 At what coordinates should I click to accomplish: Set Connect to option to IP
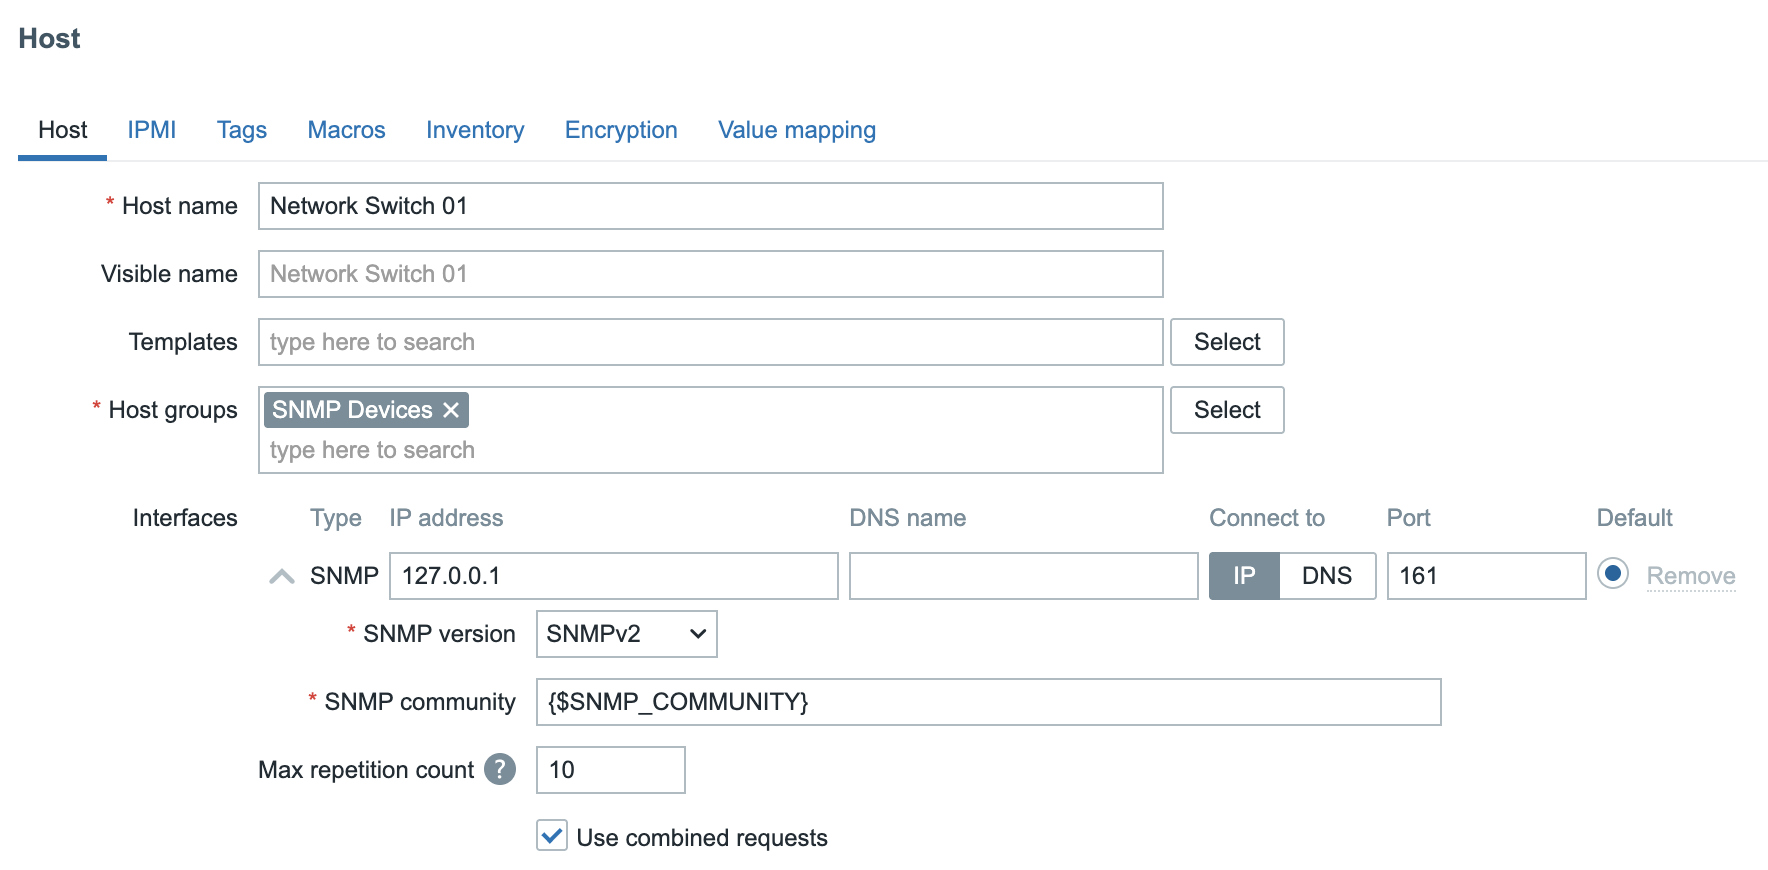coord(1244,576)
